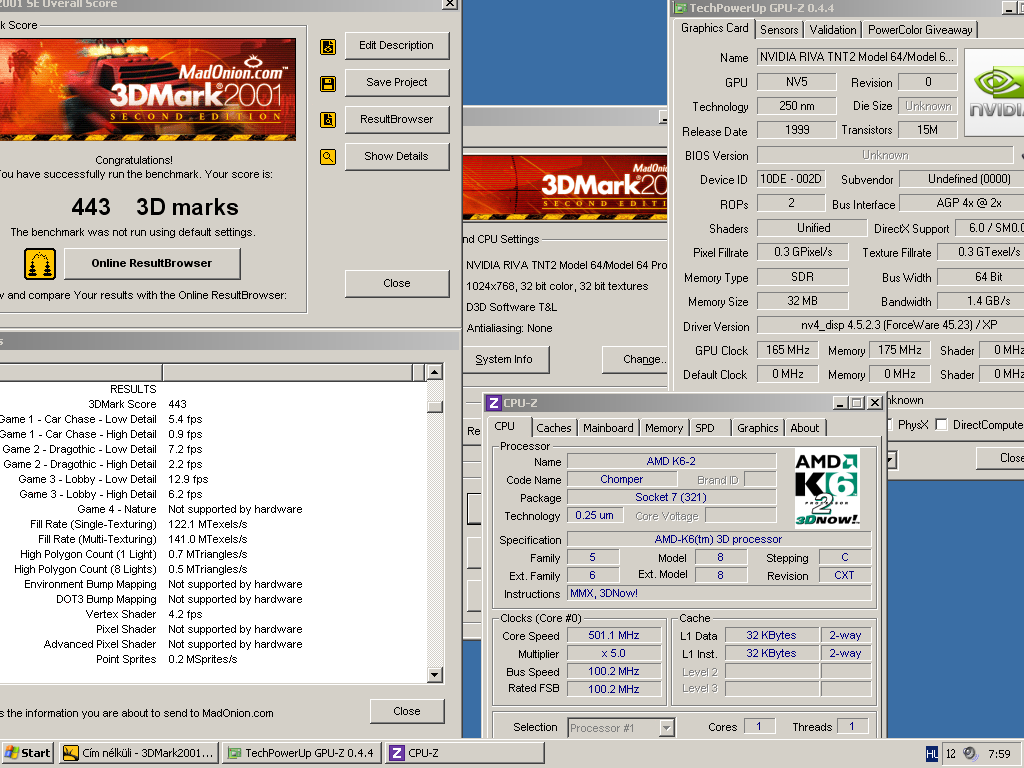Close the Overall Score dialog
The image size is (1024, 768).
396,283
